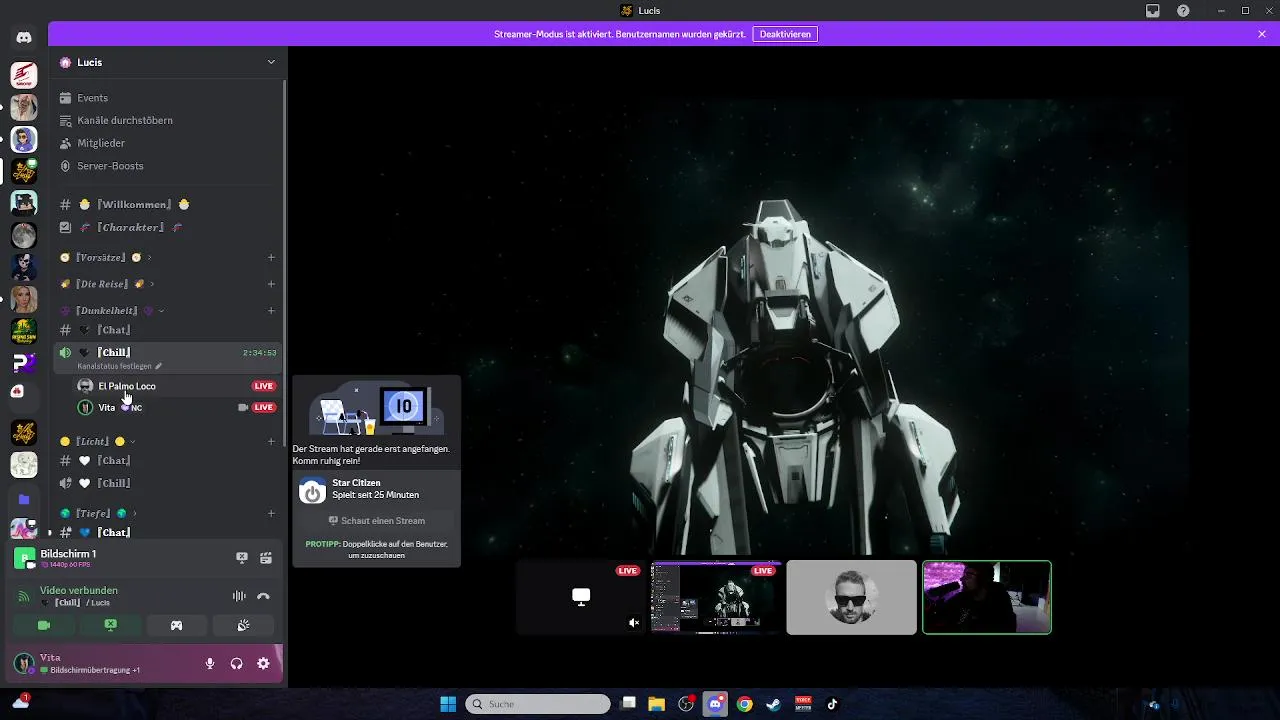Expand the Lucis server menu
This screenshot has height=720, width=1280.
271,62
